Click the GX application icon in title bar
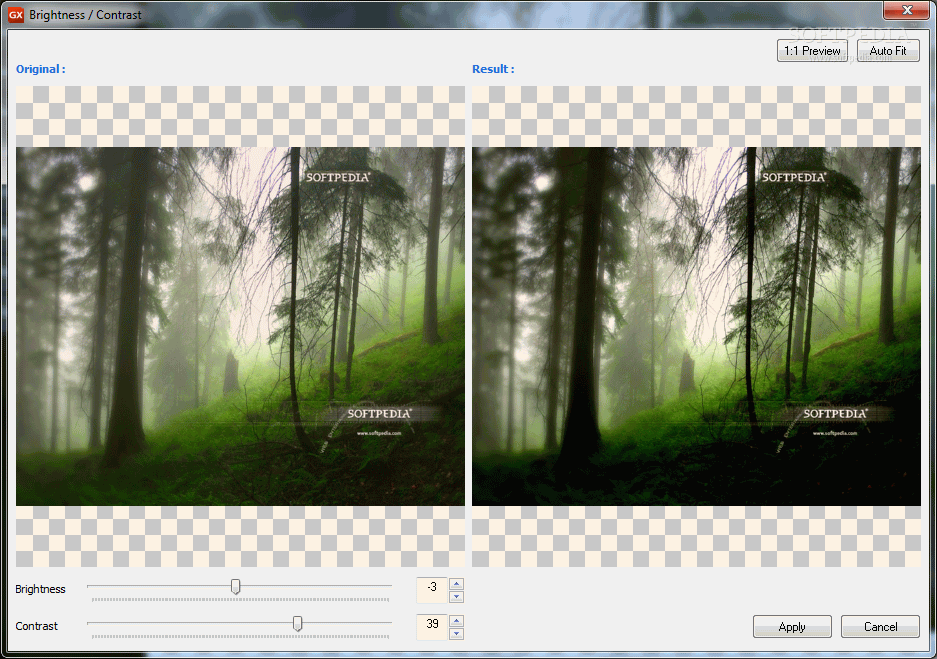937x659 pixels. [x=16, y=15]
